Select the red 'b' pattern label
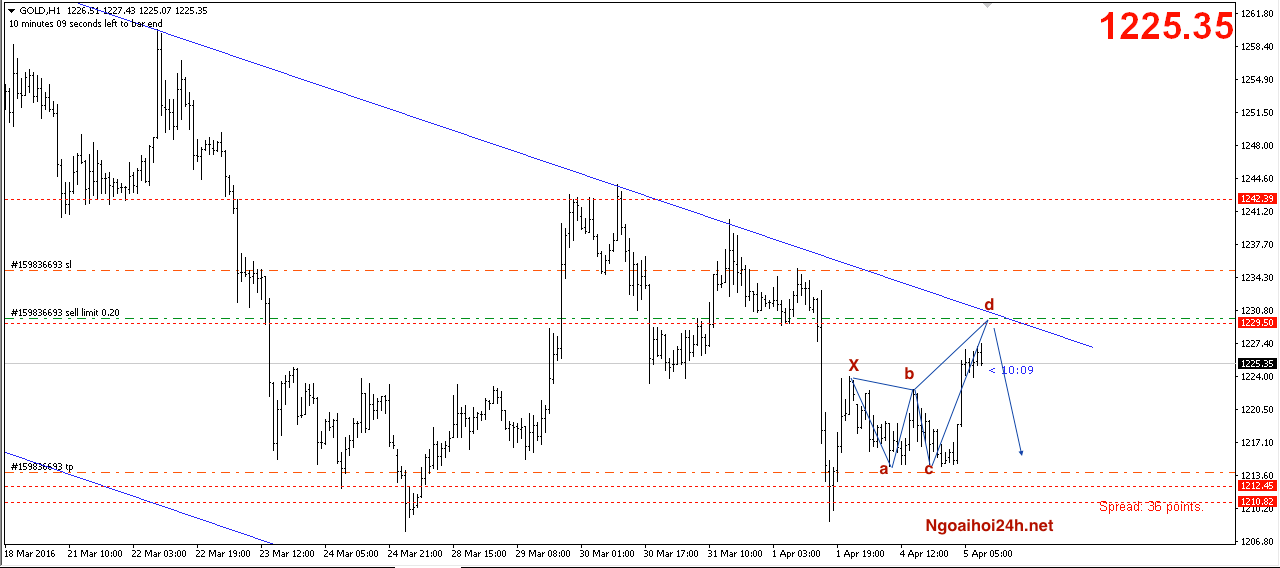 (909, 374)
